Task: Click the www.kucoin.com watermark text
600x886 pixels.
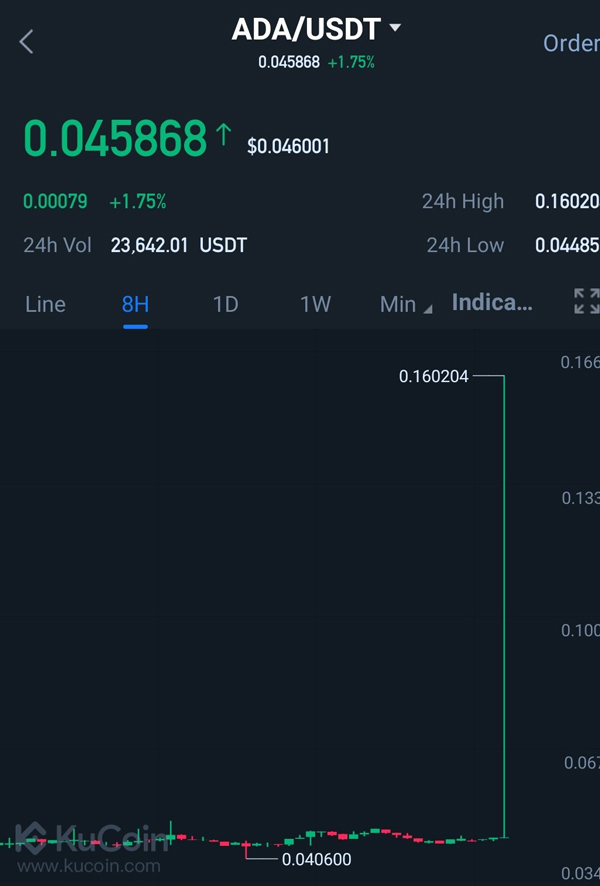Action: tap(88, 866)
